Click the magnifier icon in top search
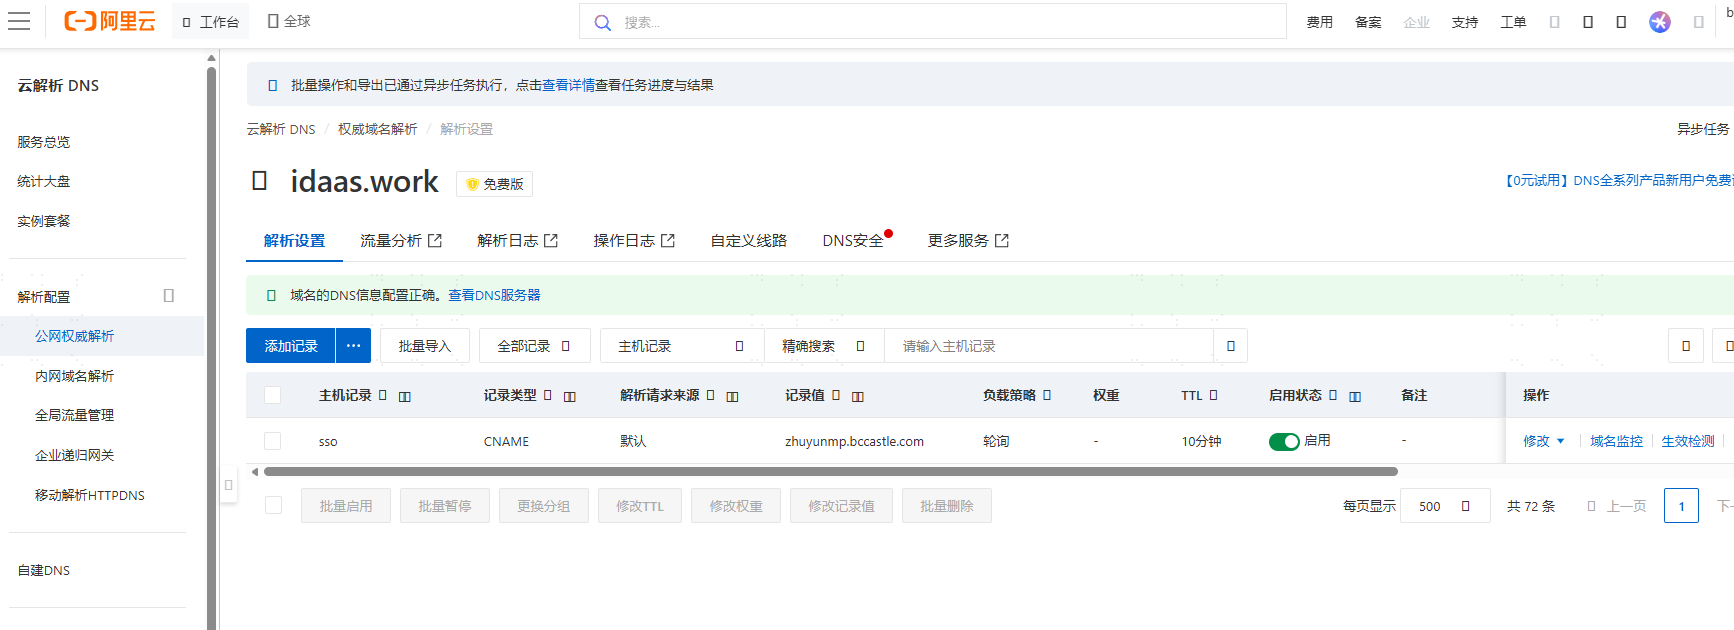 tap(602, 22)
